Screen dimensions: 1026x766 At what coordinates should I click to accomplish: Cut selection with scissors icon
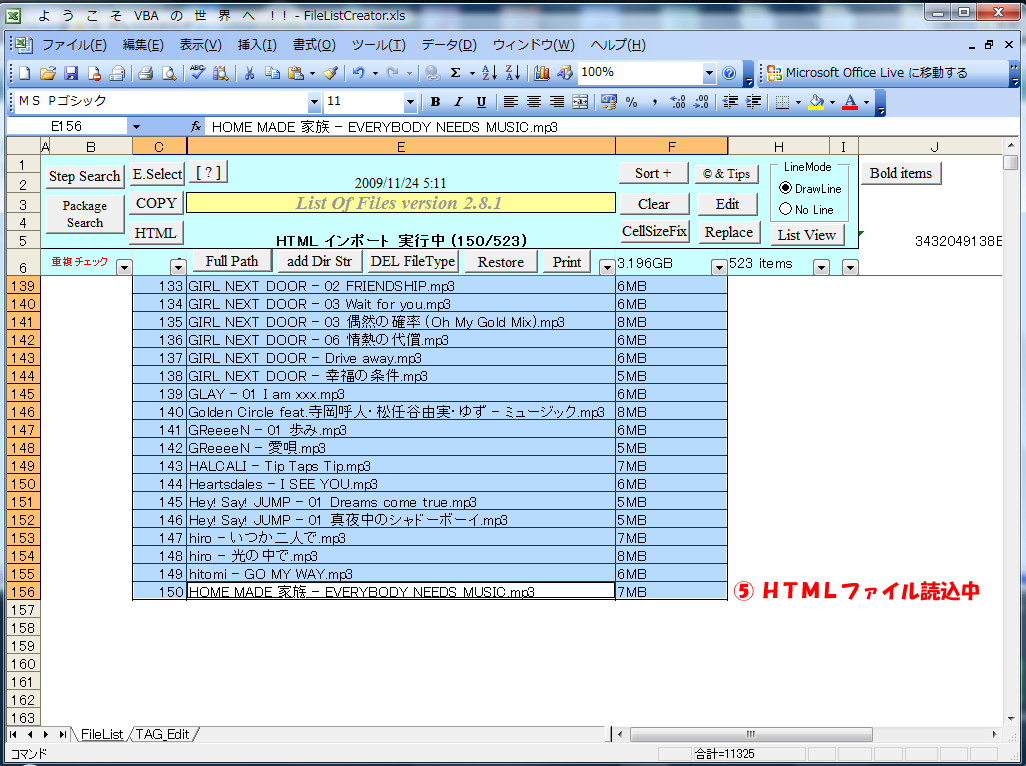249,73
